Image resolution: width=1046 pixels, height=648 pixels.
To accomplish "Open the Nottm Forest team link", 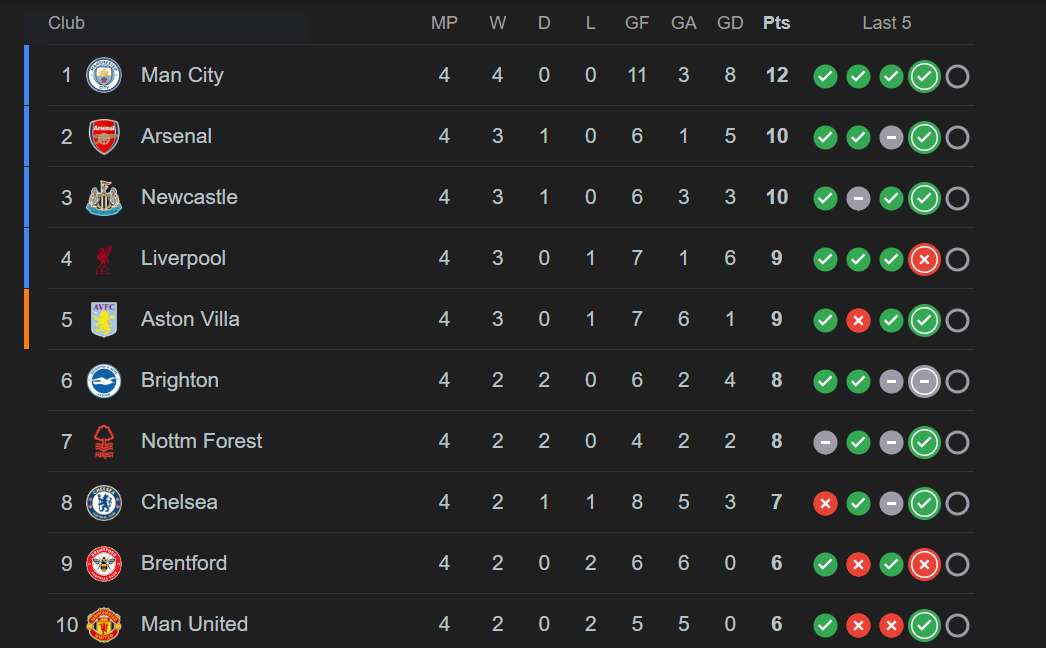I will [x=201, y=441].
